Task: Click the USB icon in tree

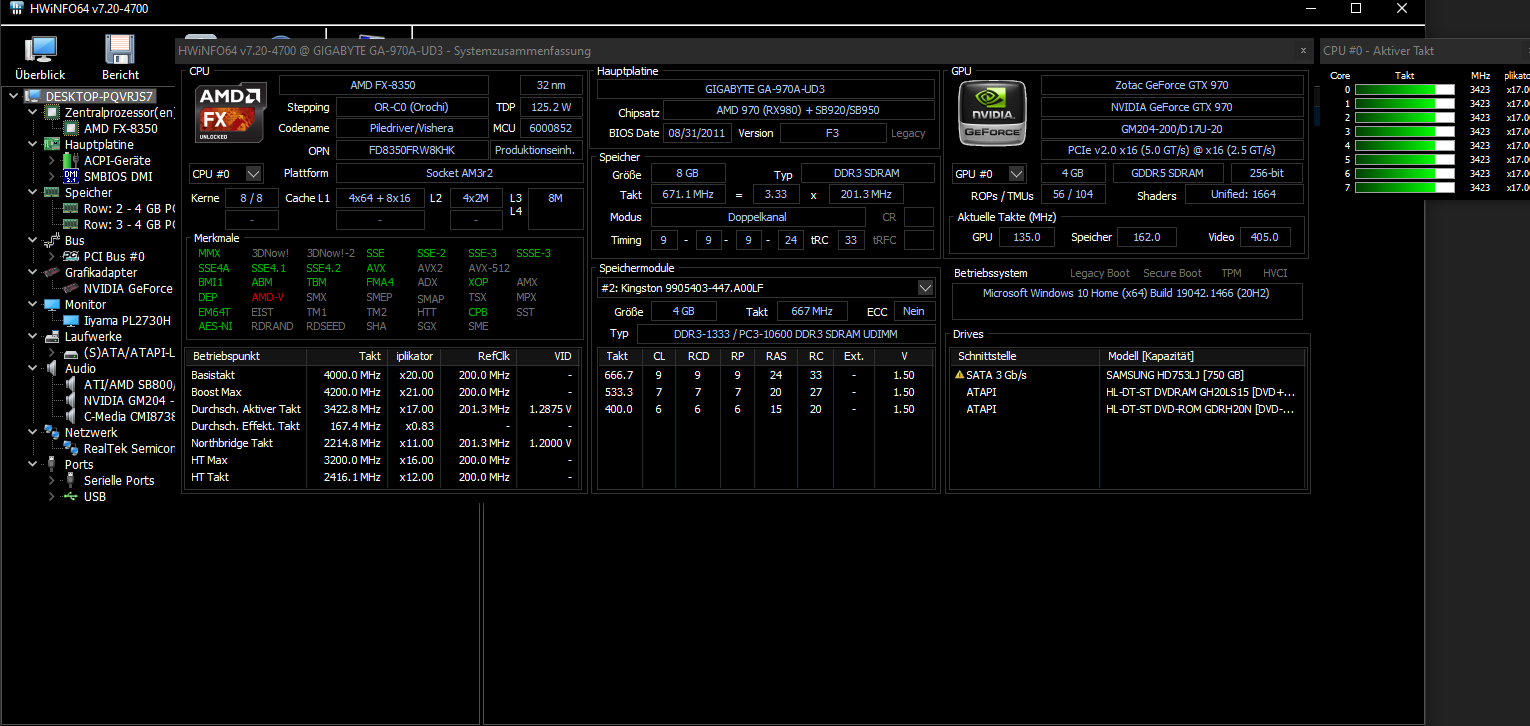Action: [72, 496]
